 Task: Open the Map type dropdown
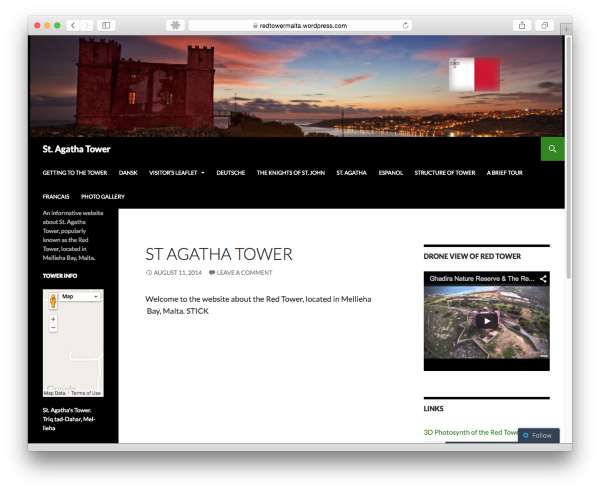point(79,297)
